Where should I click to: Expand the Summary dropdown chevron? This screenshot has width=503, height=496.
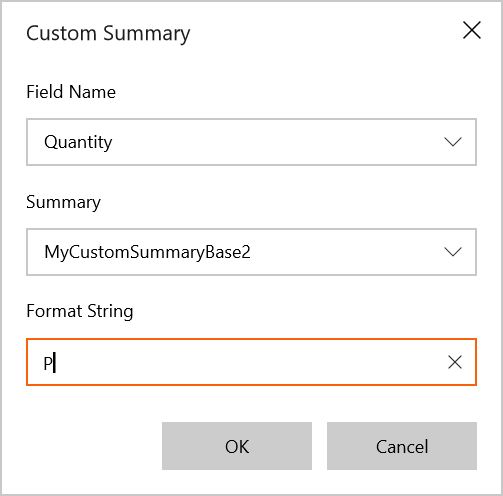(453, 252)
